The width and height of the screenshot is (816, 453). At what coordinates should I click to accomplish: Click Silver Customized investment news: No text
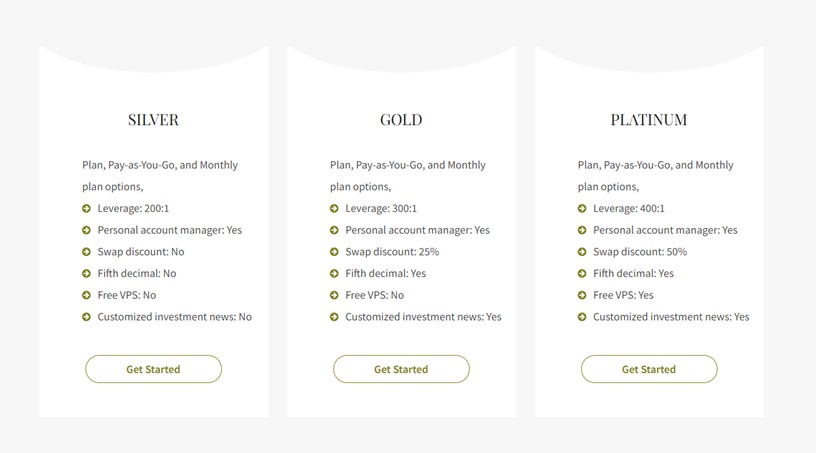(x=174, y=317)
